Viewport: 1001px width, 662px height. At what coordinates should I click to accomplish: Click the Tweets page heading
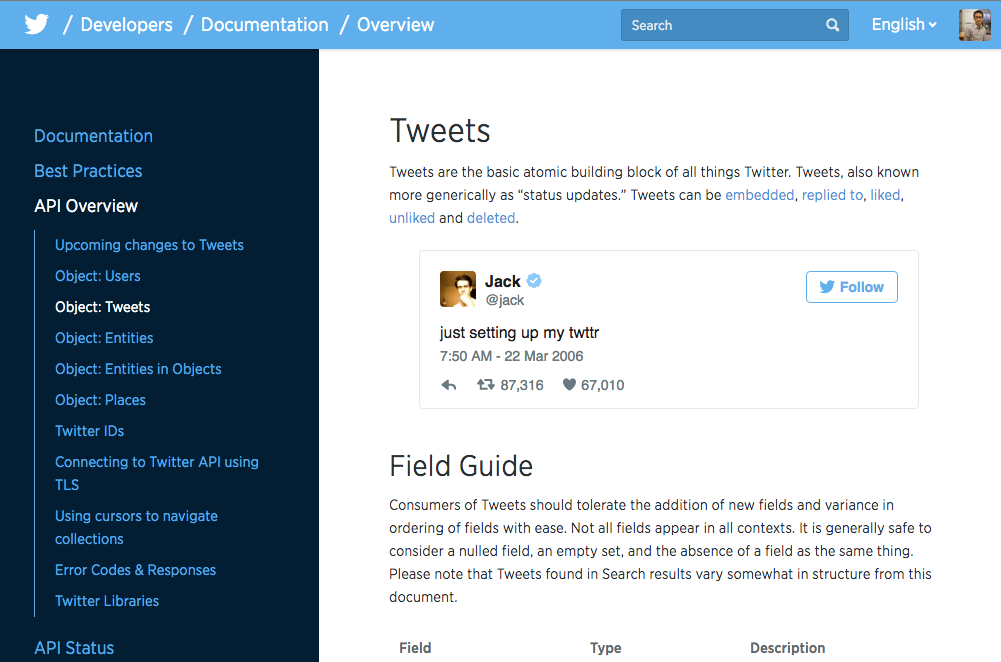440,131
